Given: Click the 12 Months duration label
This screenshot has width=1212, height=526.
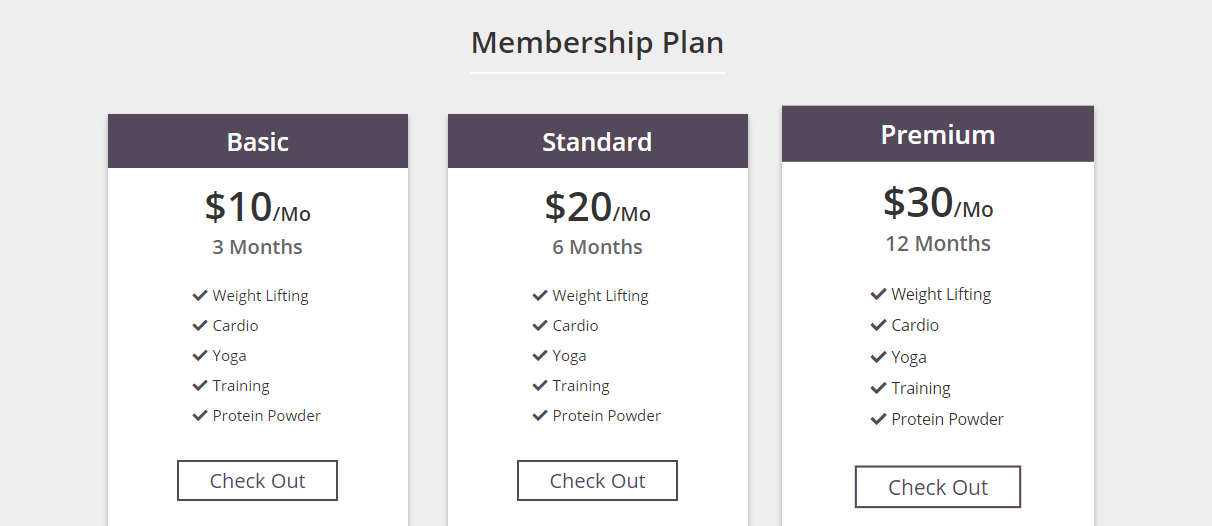Looking at the screenshot, I should coord(938,244).
